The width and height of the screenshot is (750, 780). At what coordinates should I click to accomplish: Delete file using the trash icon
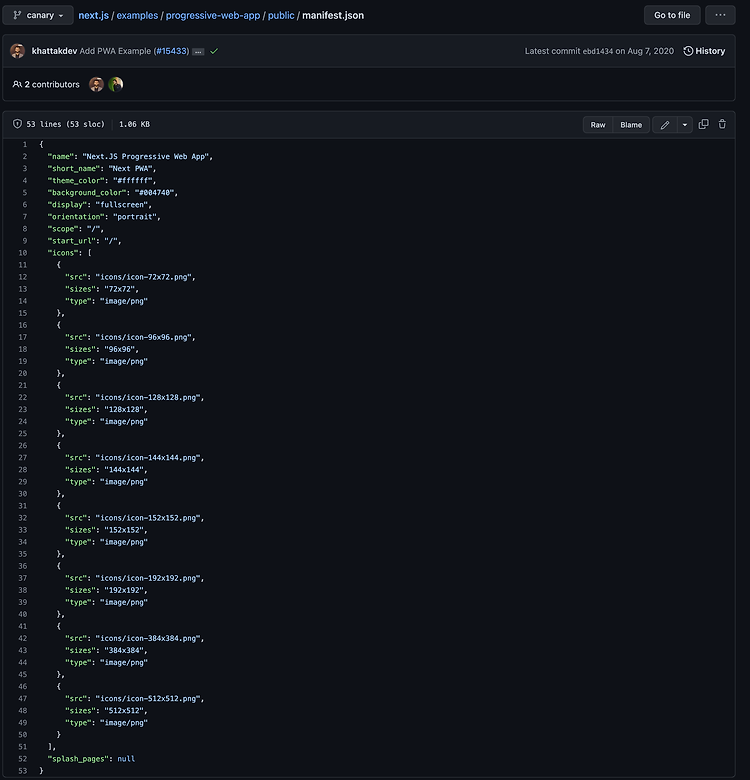click(722, 124)
